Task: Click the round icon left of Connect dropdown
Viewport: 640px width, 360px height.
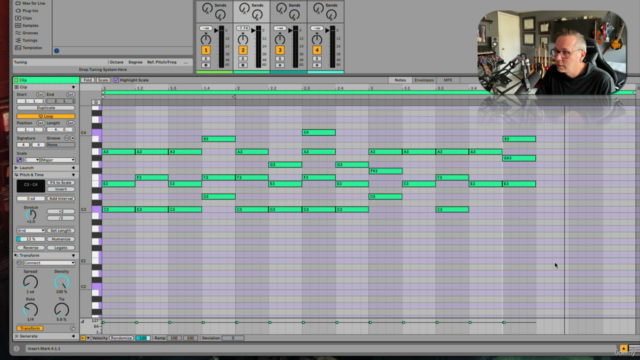Action: (19, 263)
